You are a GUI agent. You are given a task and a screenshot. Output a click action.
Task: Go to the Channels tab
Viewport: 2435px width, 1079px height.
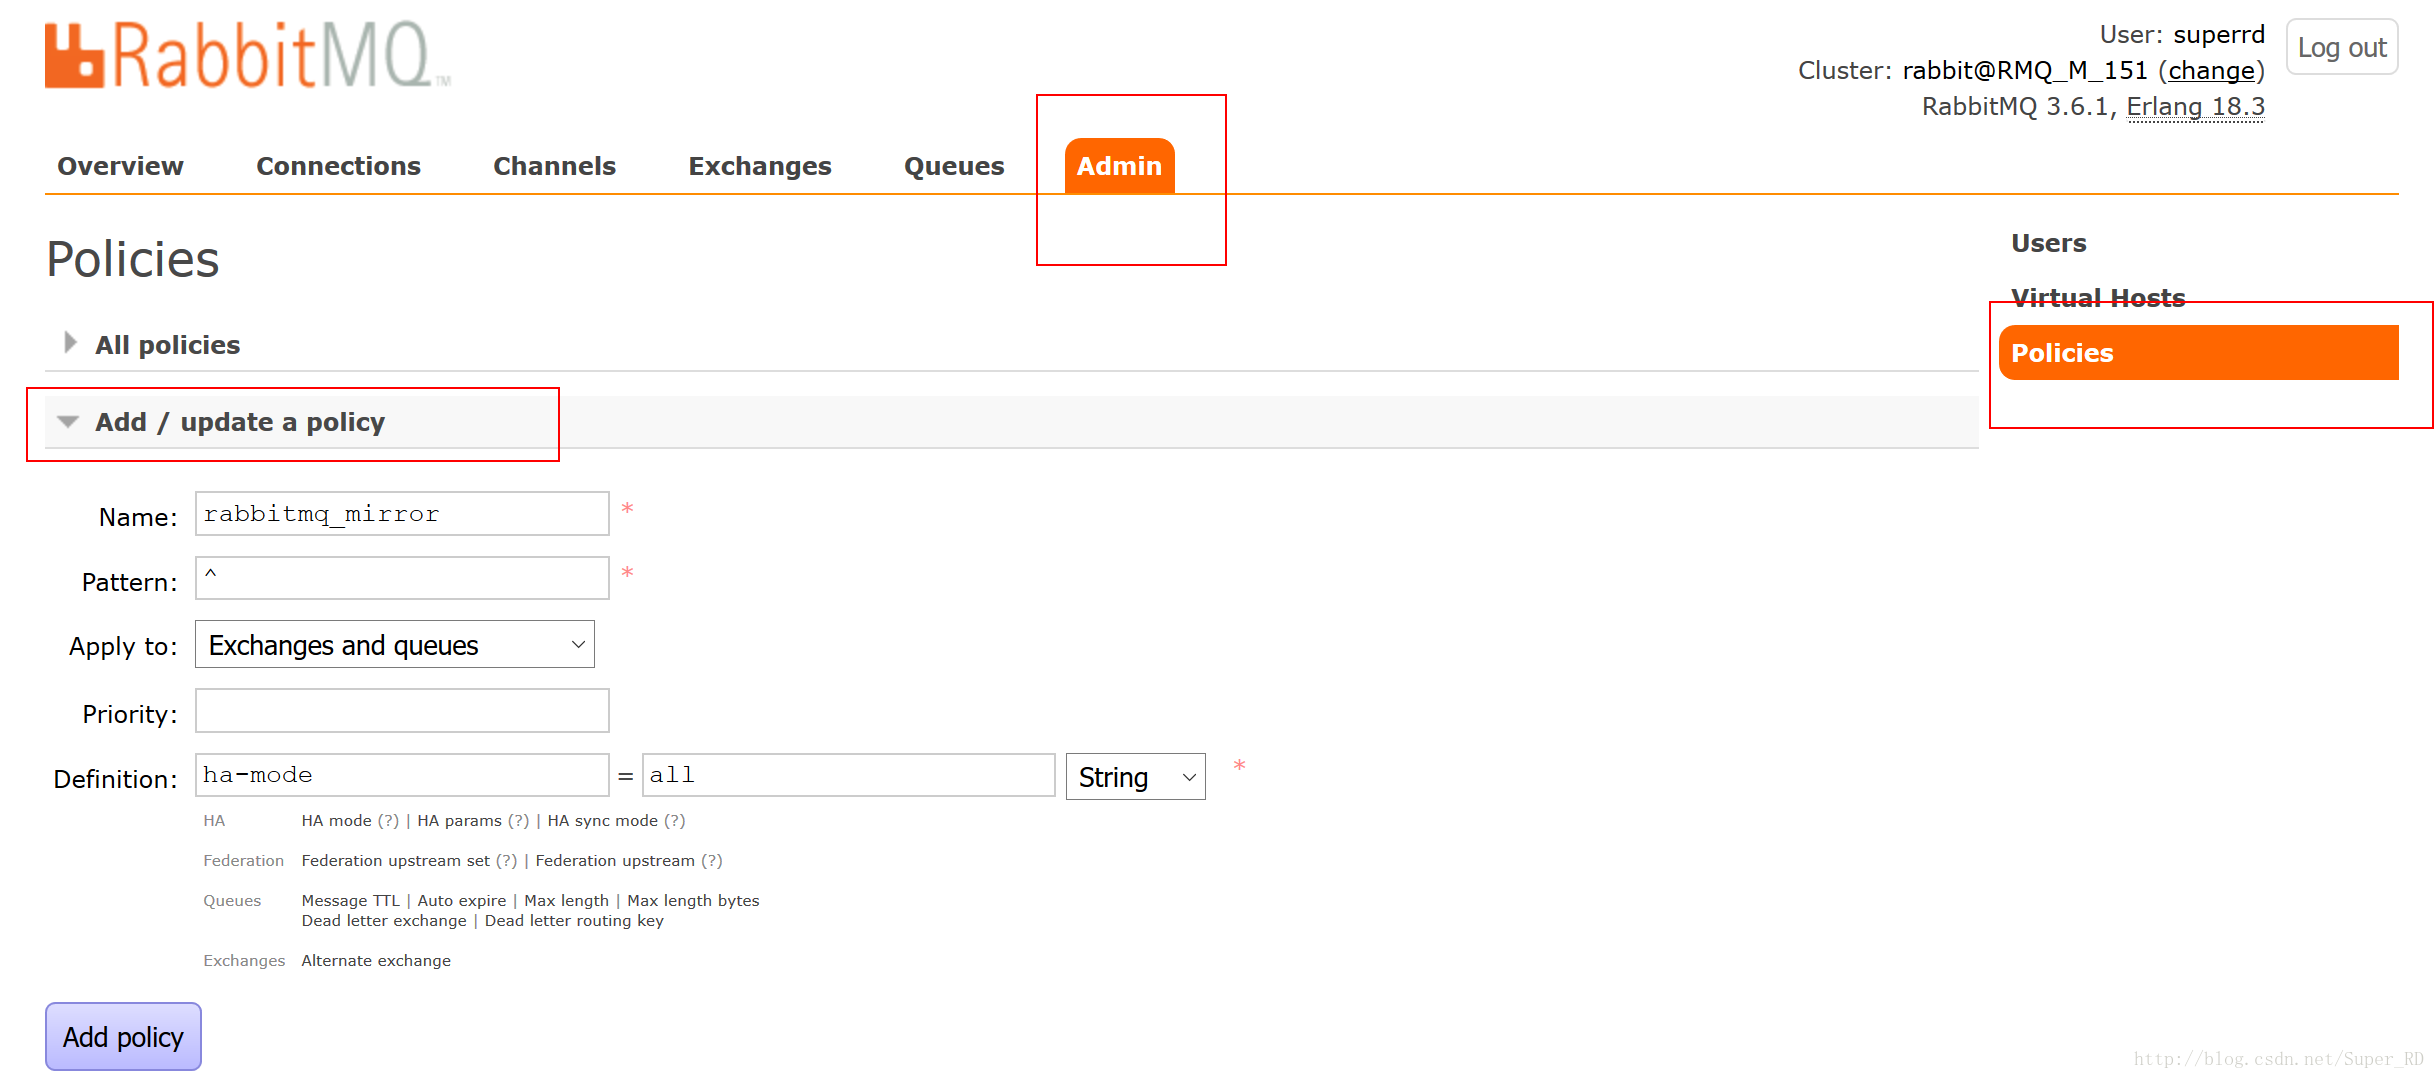[554, 166]
